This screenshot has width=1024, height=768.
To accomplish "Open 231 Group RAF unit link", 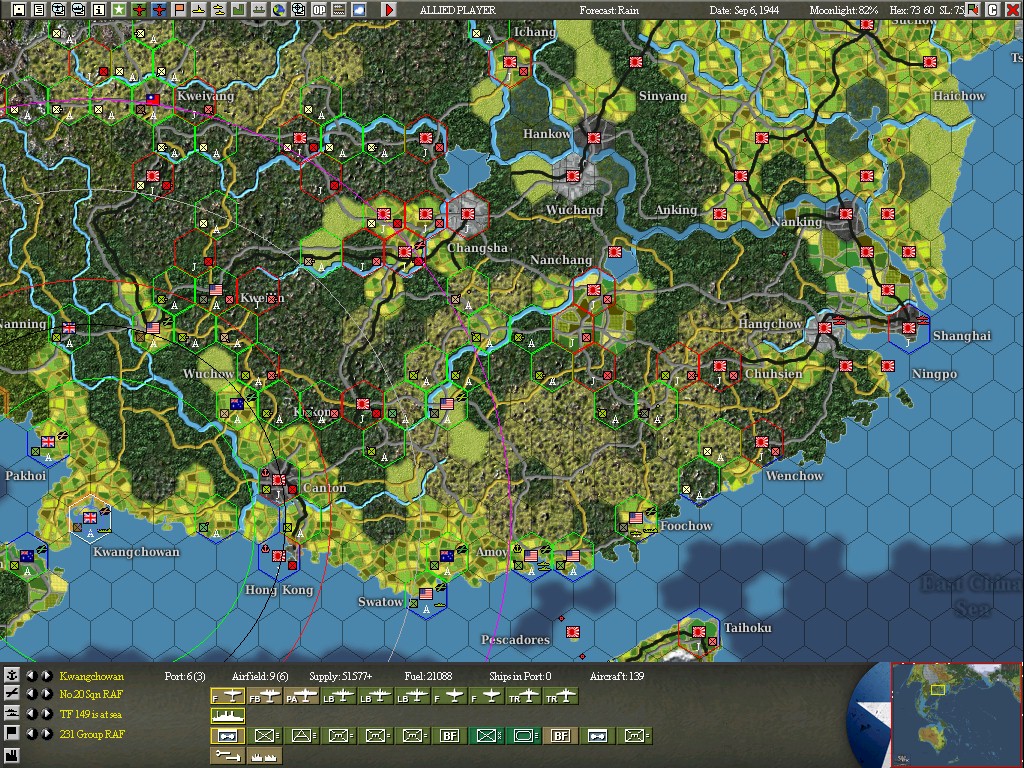I will tap(92, 734).
